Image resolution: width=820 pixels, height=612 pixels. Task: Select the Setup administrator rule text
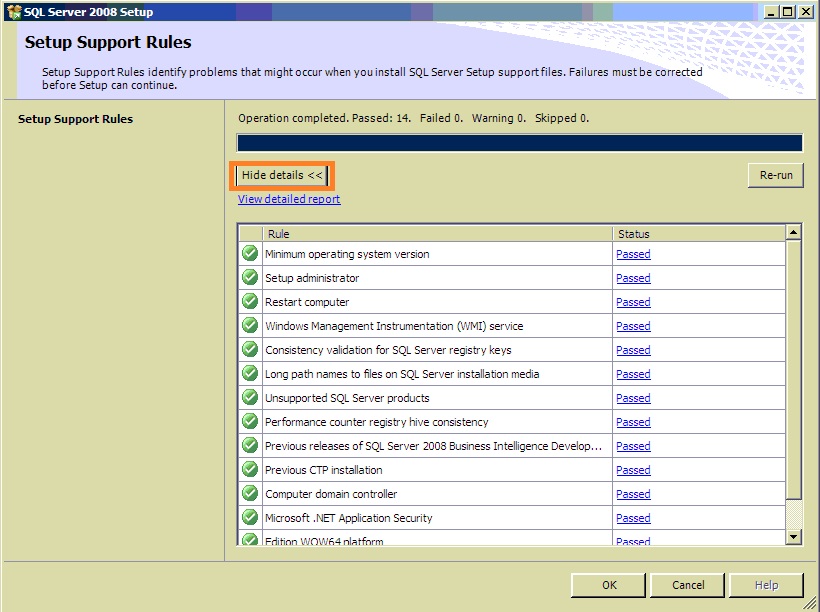[312, 278]
